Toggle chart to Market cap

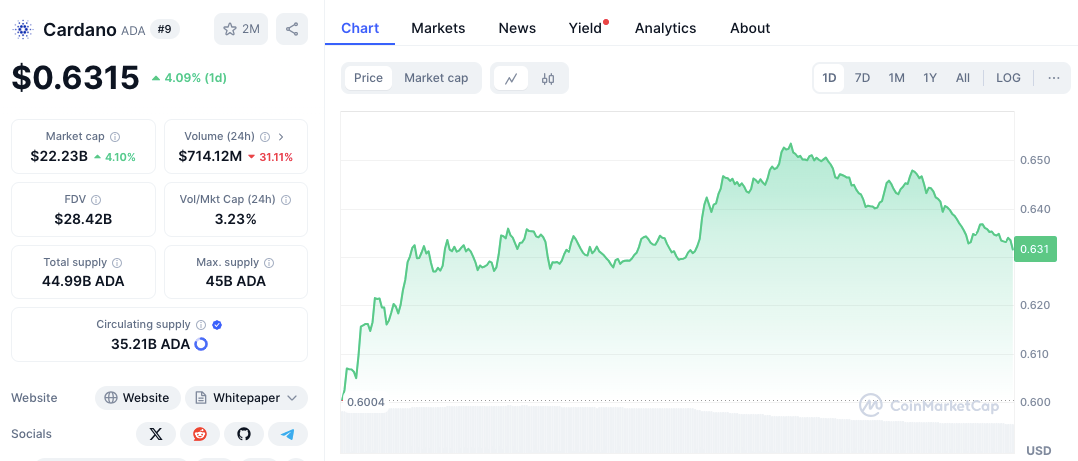tap(436, 78)
